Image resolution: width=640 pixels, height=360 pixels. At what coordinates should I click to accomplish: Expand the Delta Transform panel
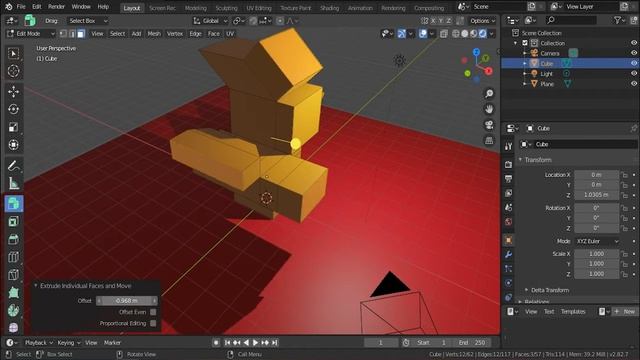547,290
